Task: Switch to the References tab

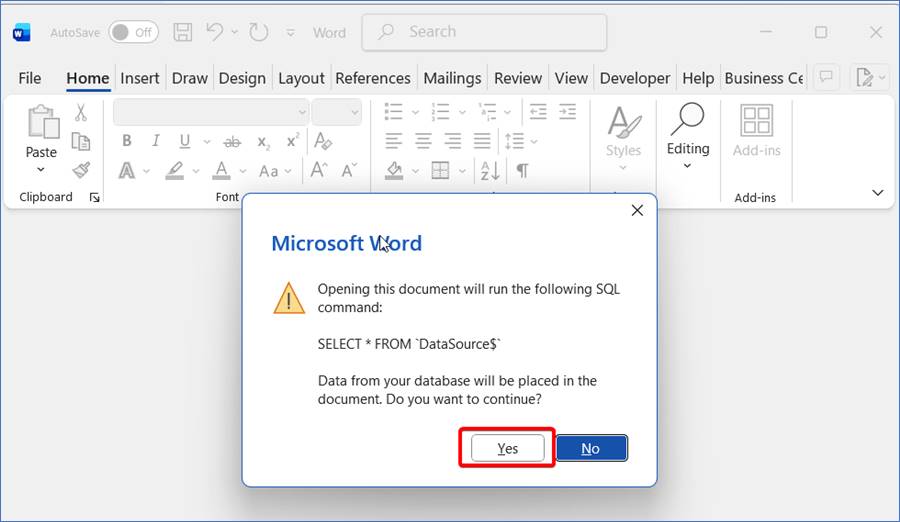Action: (x=373, y=78)
